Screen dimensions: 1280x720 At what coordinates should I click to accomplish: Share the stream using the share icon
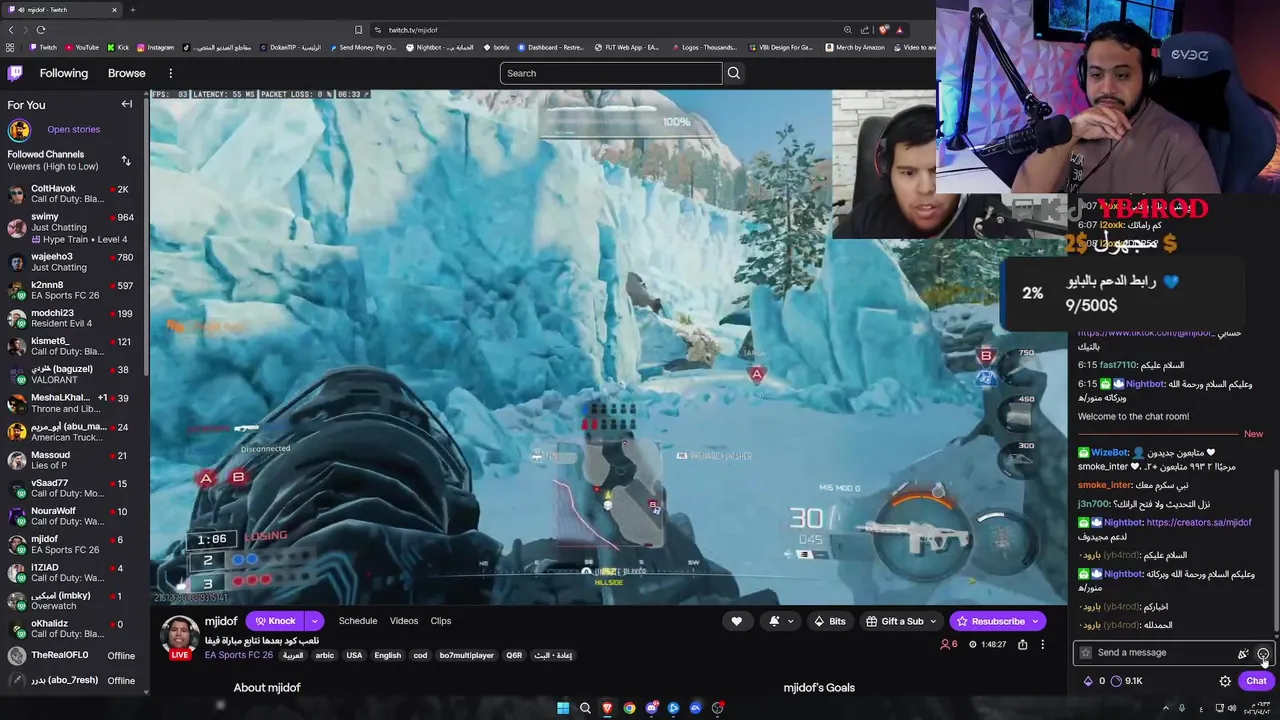pos(1022,645)
